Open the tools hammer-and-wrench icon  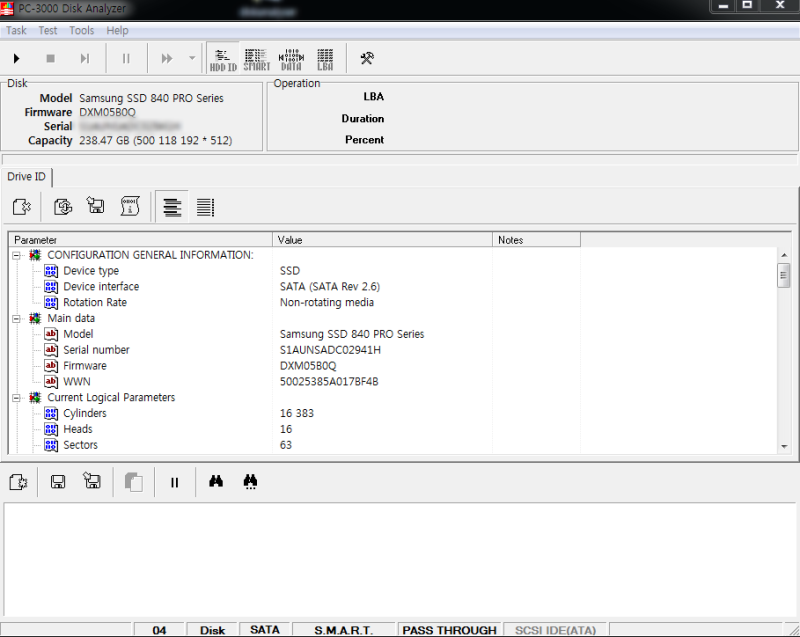tap(367, 58)
